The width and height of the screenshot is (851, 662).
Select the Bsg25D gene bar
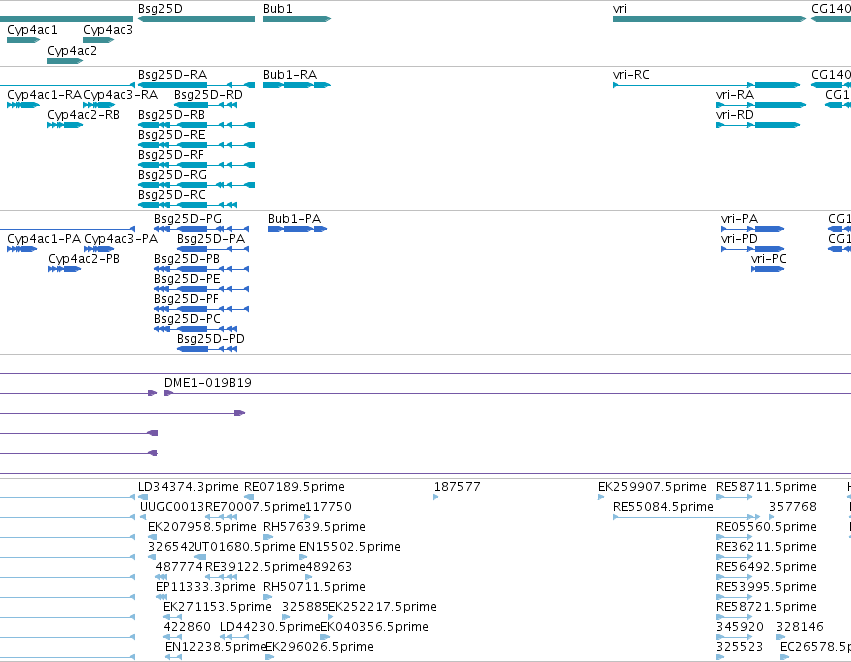pos(196,19)
